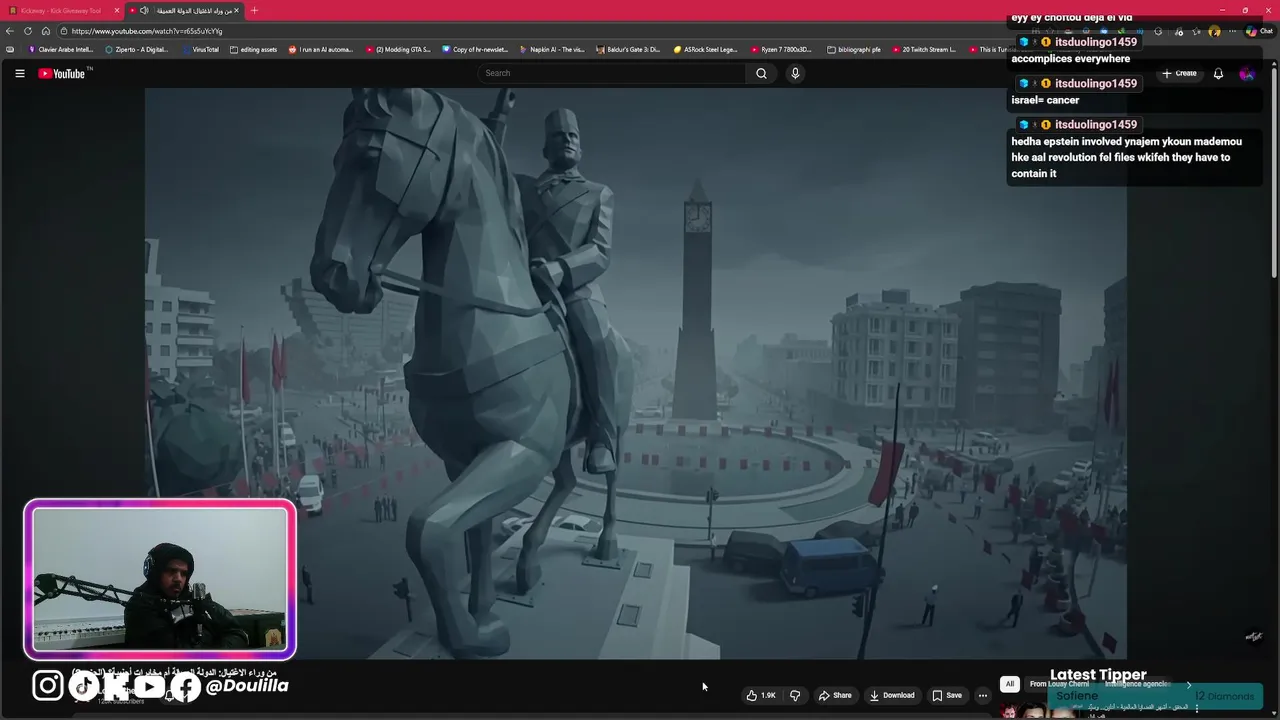Dislike the video with thumbs-down button
The image size is (1280, 720).
[x=795, y=695]
